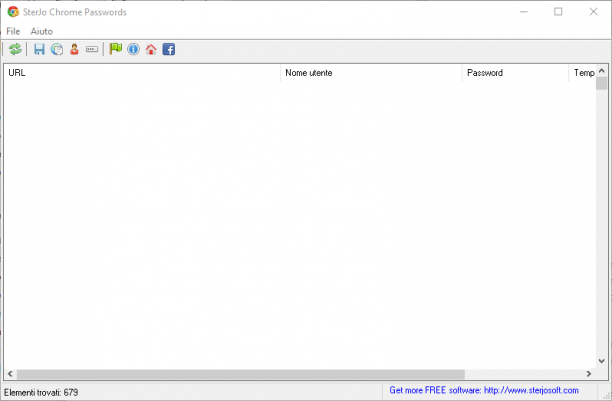Click the horizontal scrollbar left arrow
This screenshot has width=612, height=401.
pyautogui.click(x=10, y=374)
